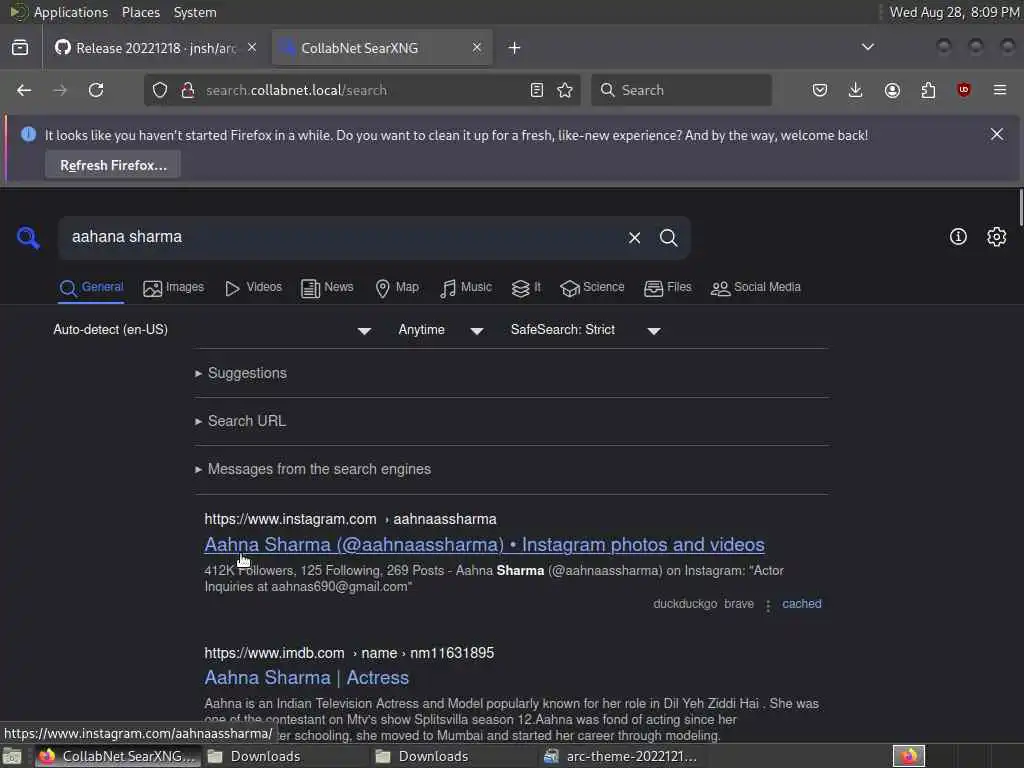This screenshot has height=768, width=1024.
Task: Open the Firefox downloads panel
Action: click(856, 90)
